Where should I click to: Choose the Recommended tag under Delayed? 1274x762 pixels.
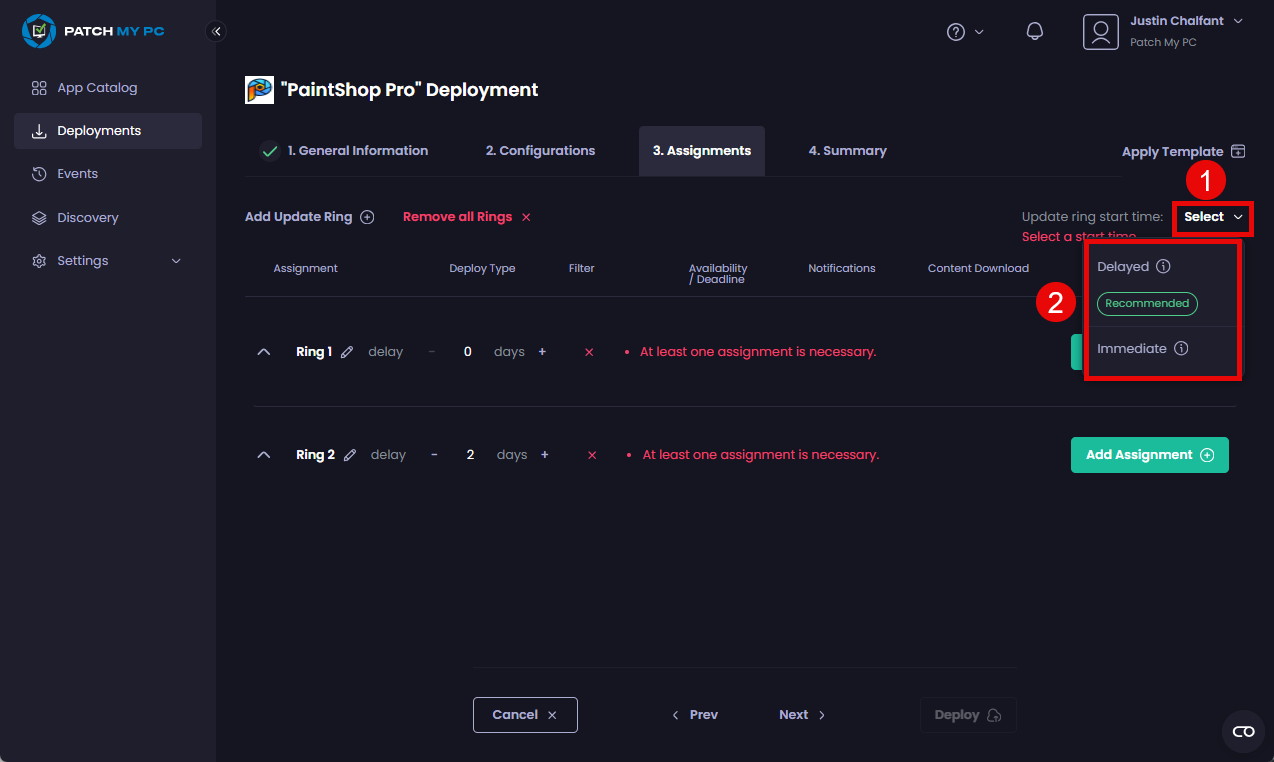click(x=1147, y=302)
